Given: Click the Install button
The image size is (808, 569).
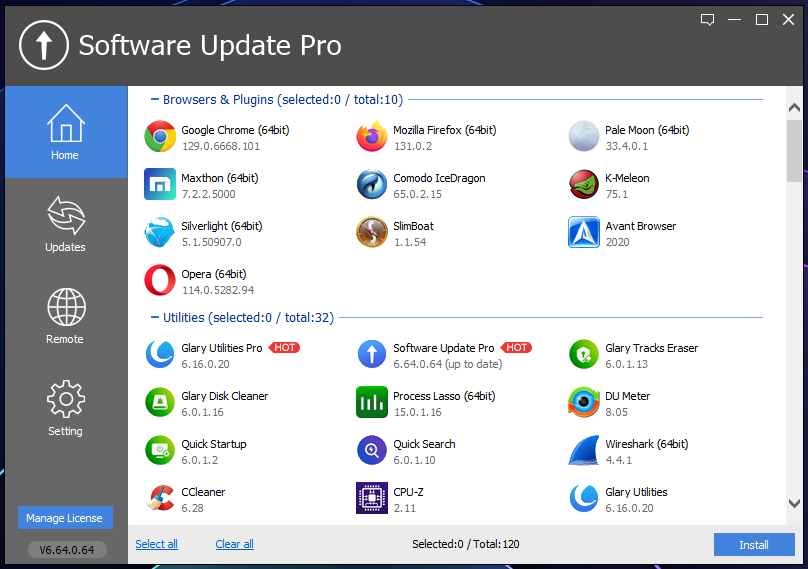Looking at the screenshot, I should tap(754, 545).
